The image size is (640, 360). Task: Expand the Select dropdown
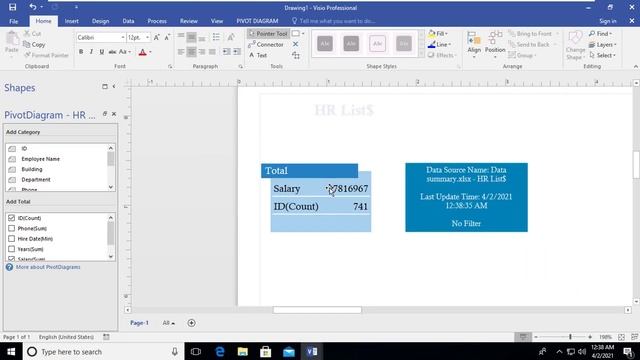(602, 55)
